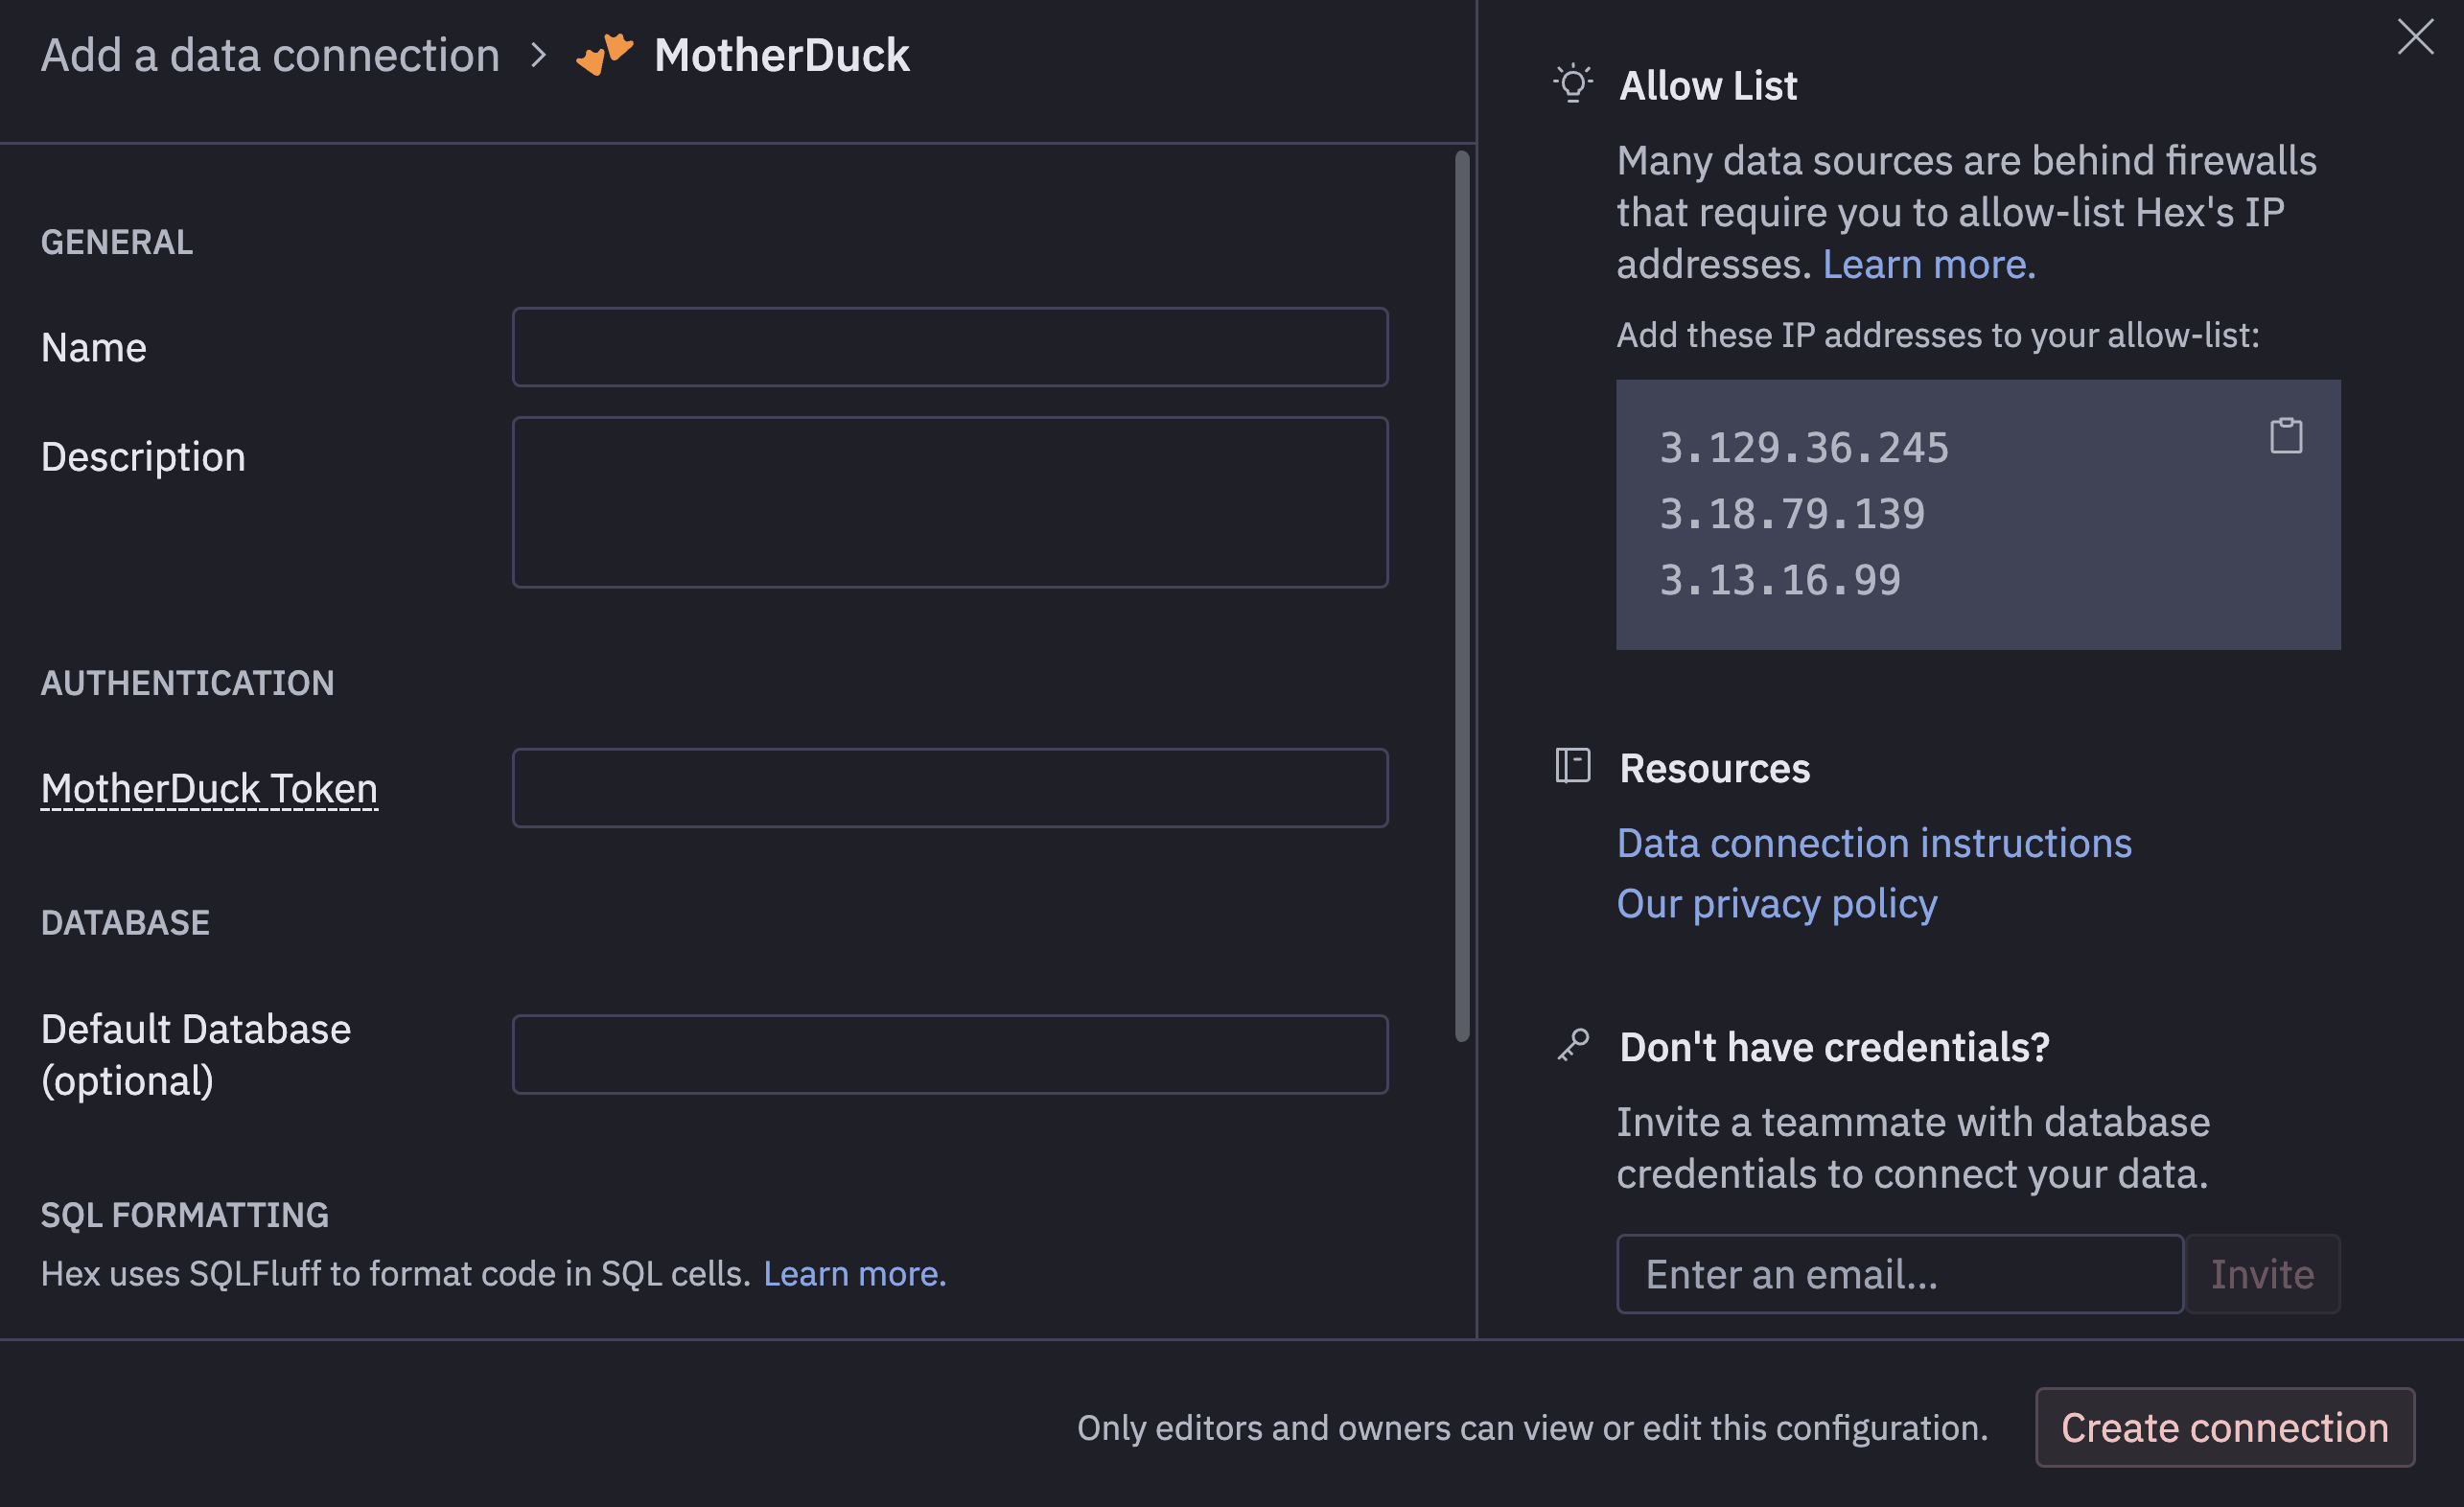Open SQLFluff Learn more link

854,1273
